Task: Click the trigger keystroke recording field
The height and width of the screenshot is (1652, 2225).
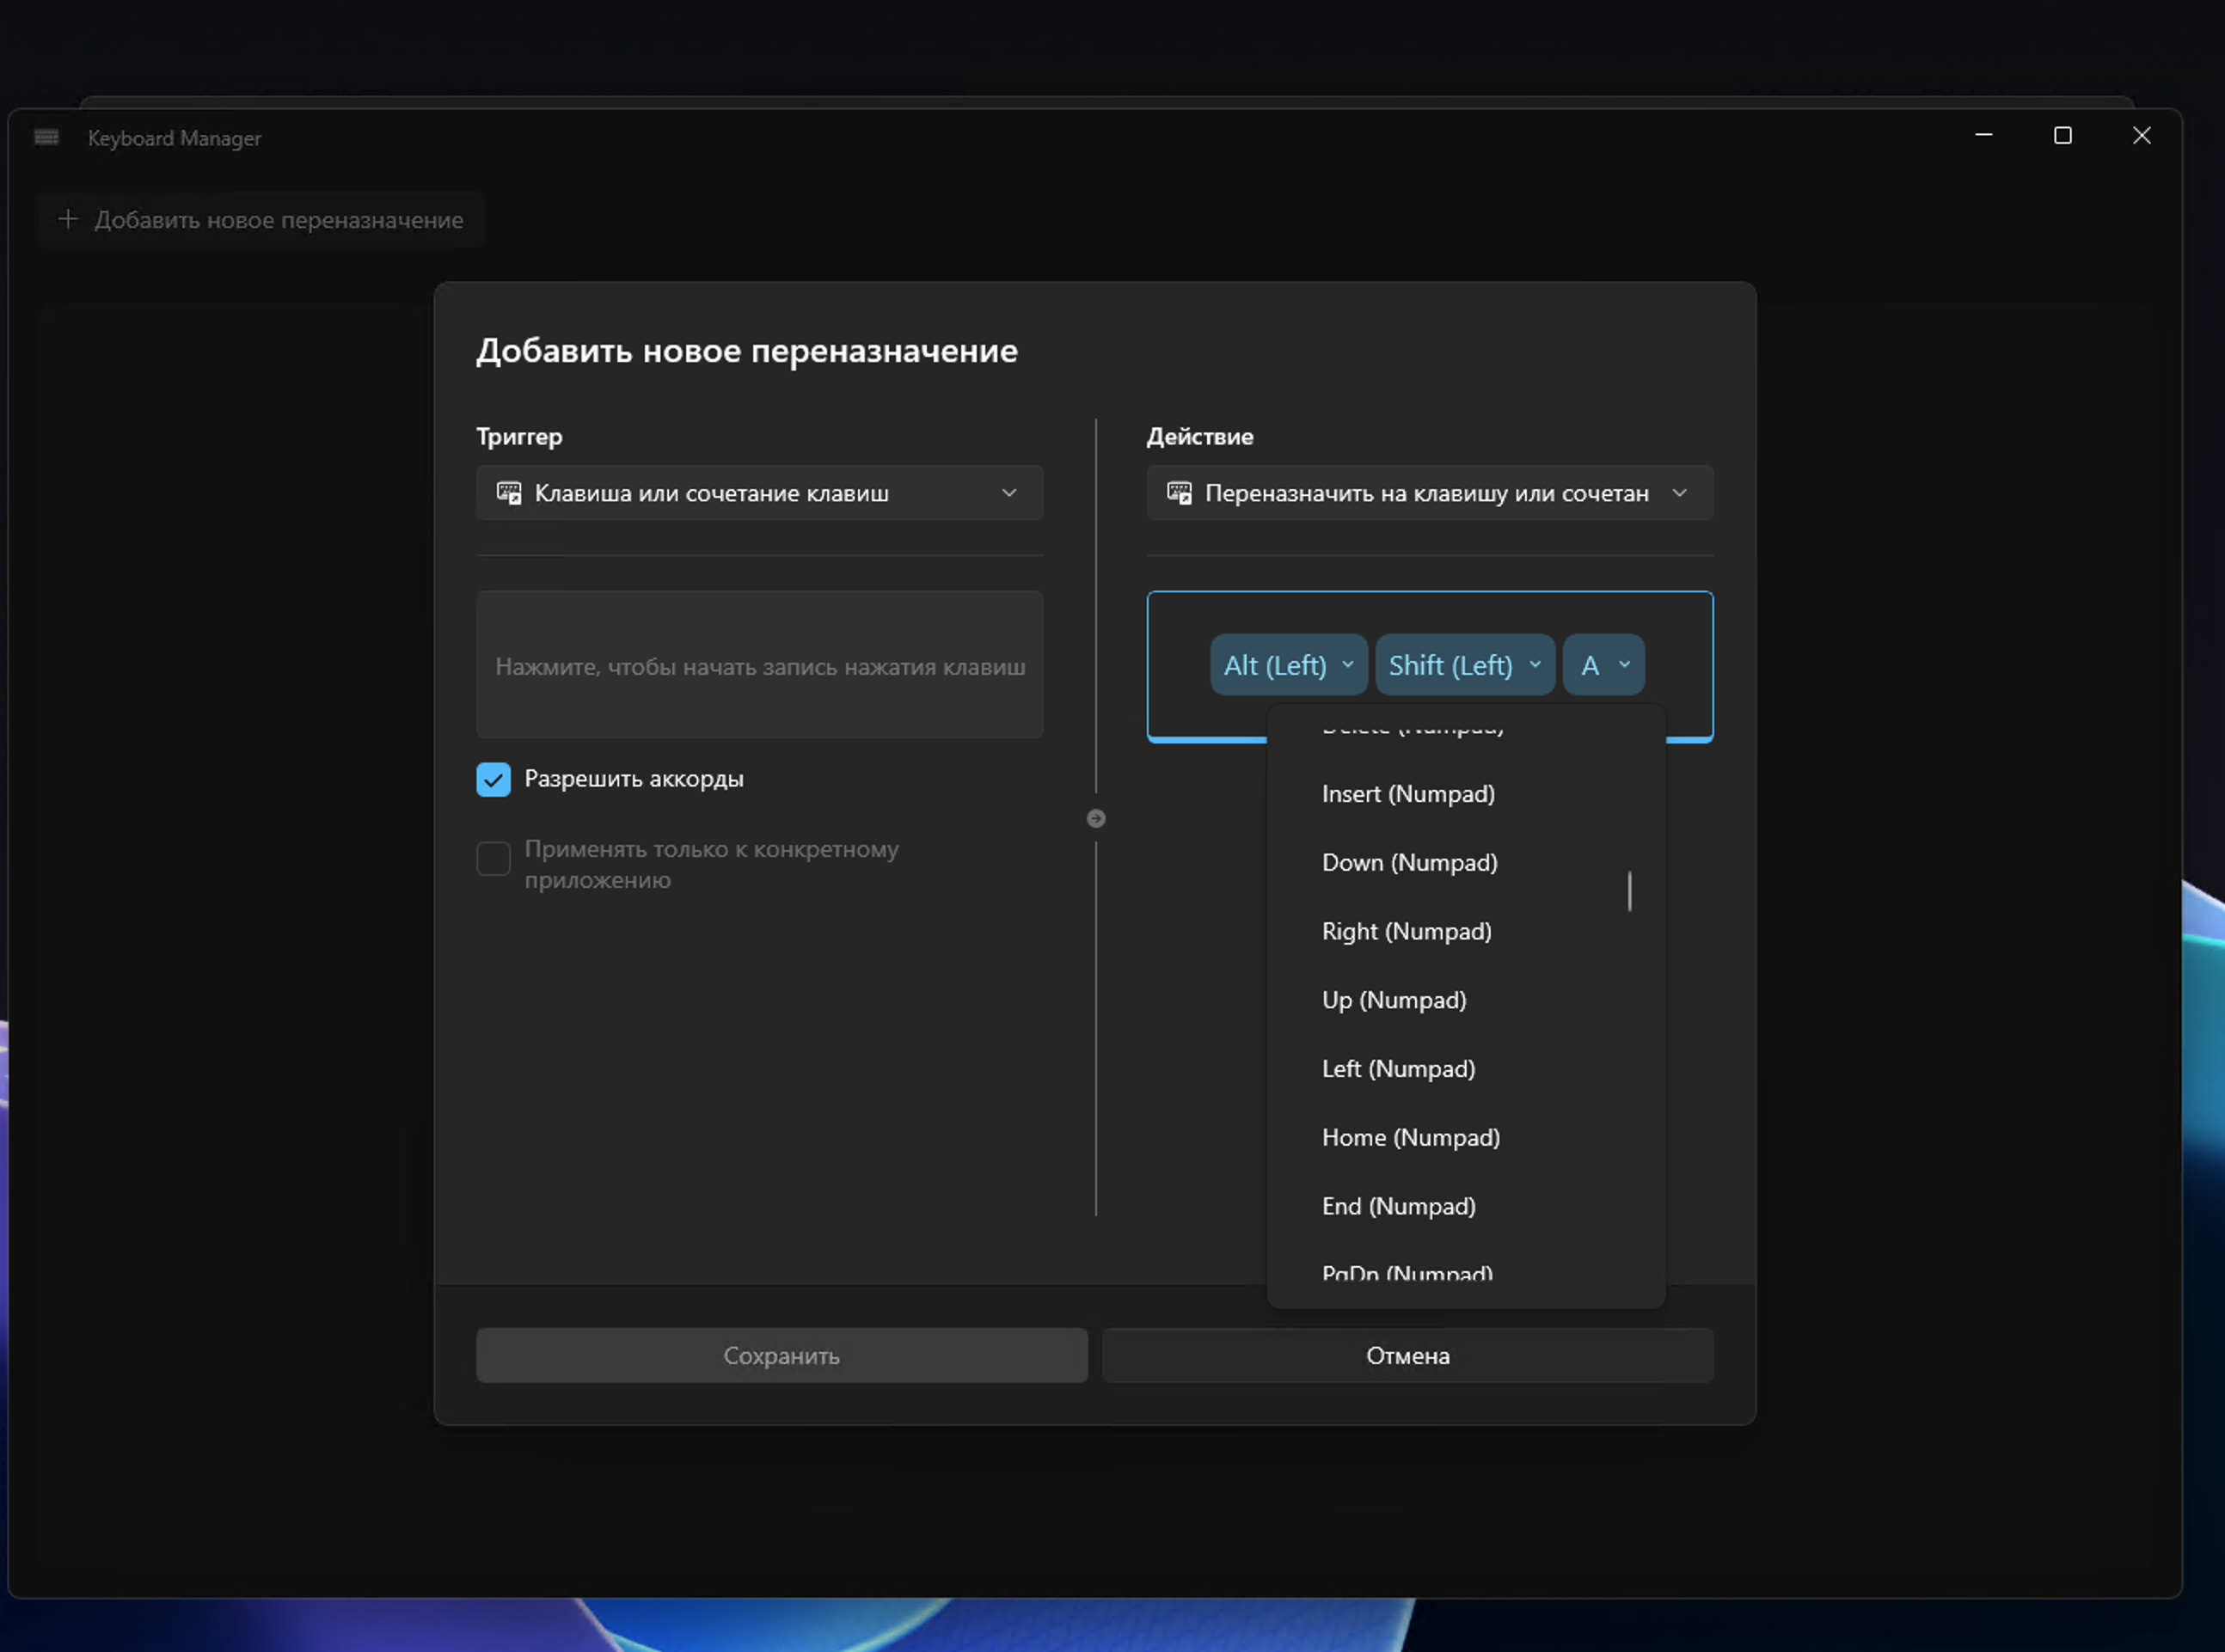Action: tap(759, 666)
